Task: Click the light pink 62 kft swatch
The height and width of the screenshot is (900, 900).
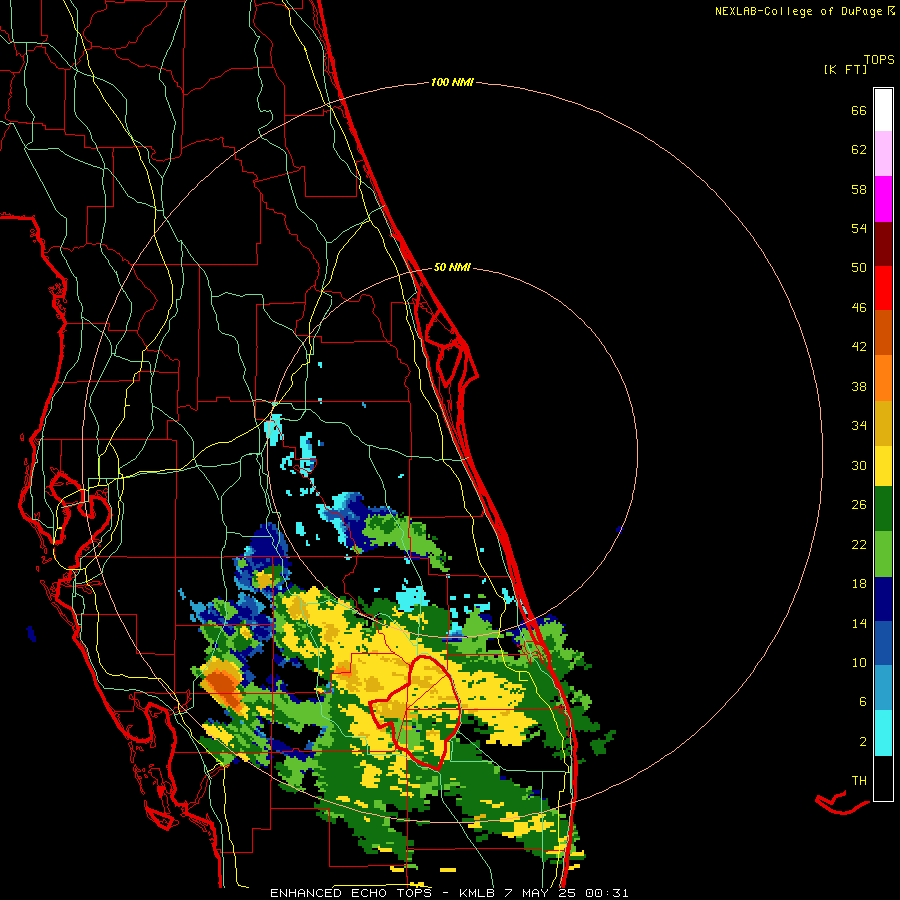Action: click(883, 153)
